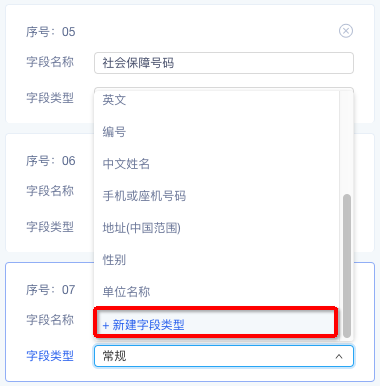Click the 字段类型 label in card 06
The width and height of the screenshot is (380, 386).
[50, 227]
